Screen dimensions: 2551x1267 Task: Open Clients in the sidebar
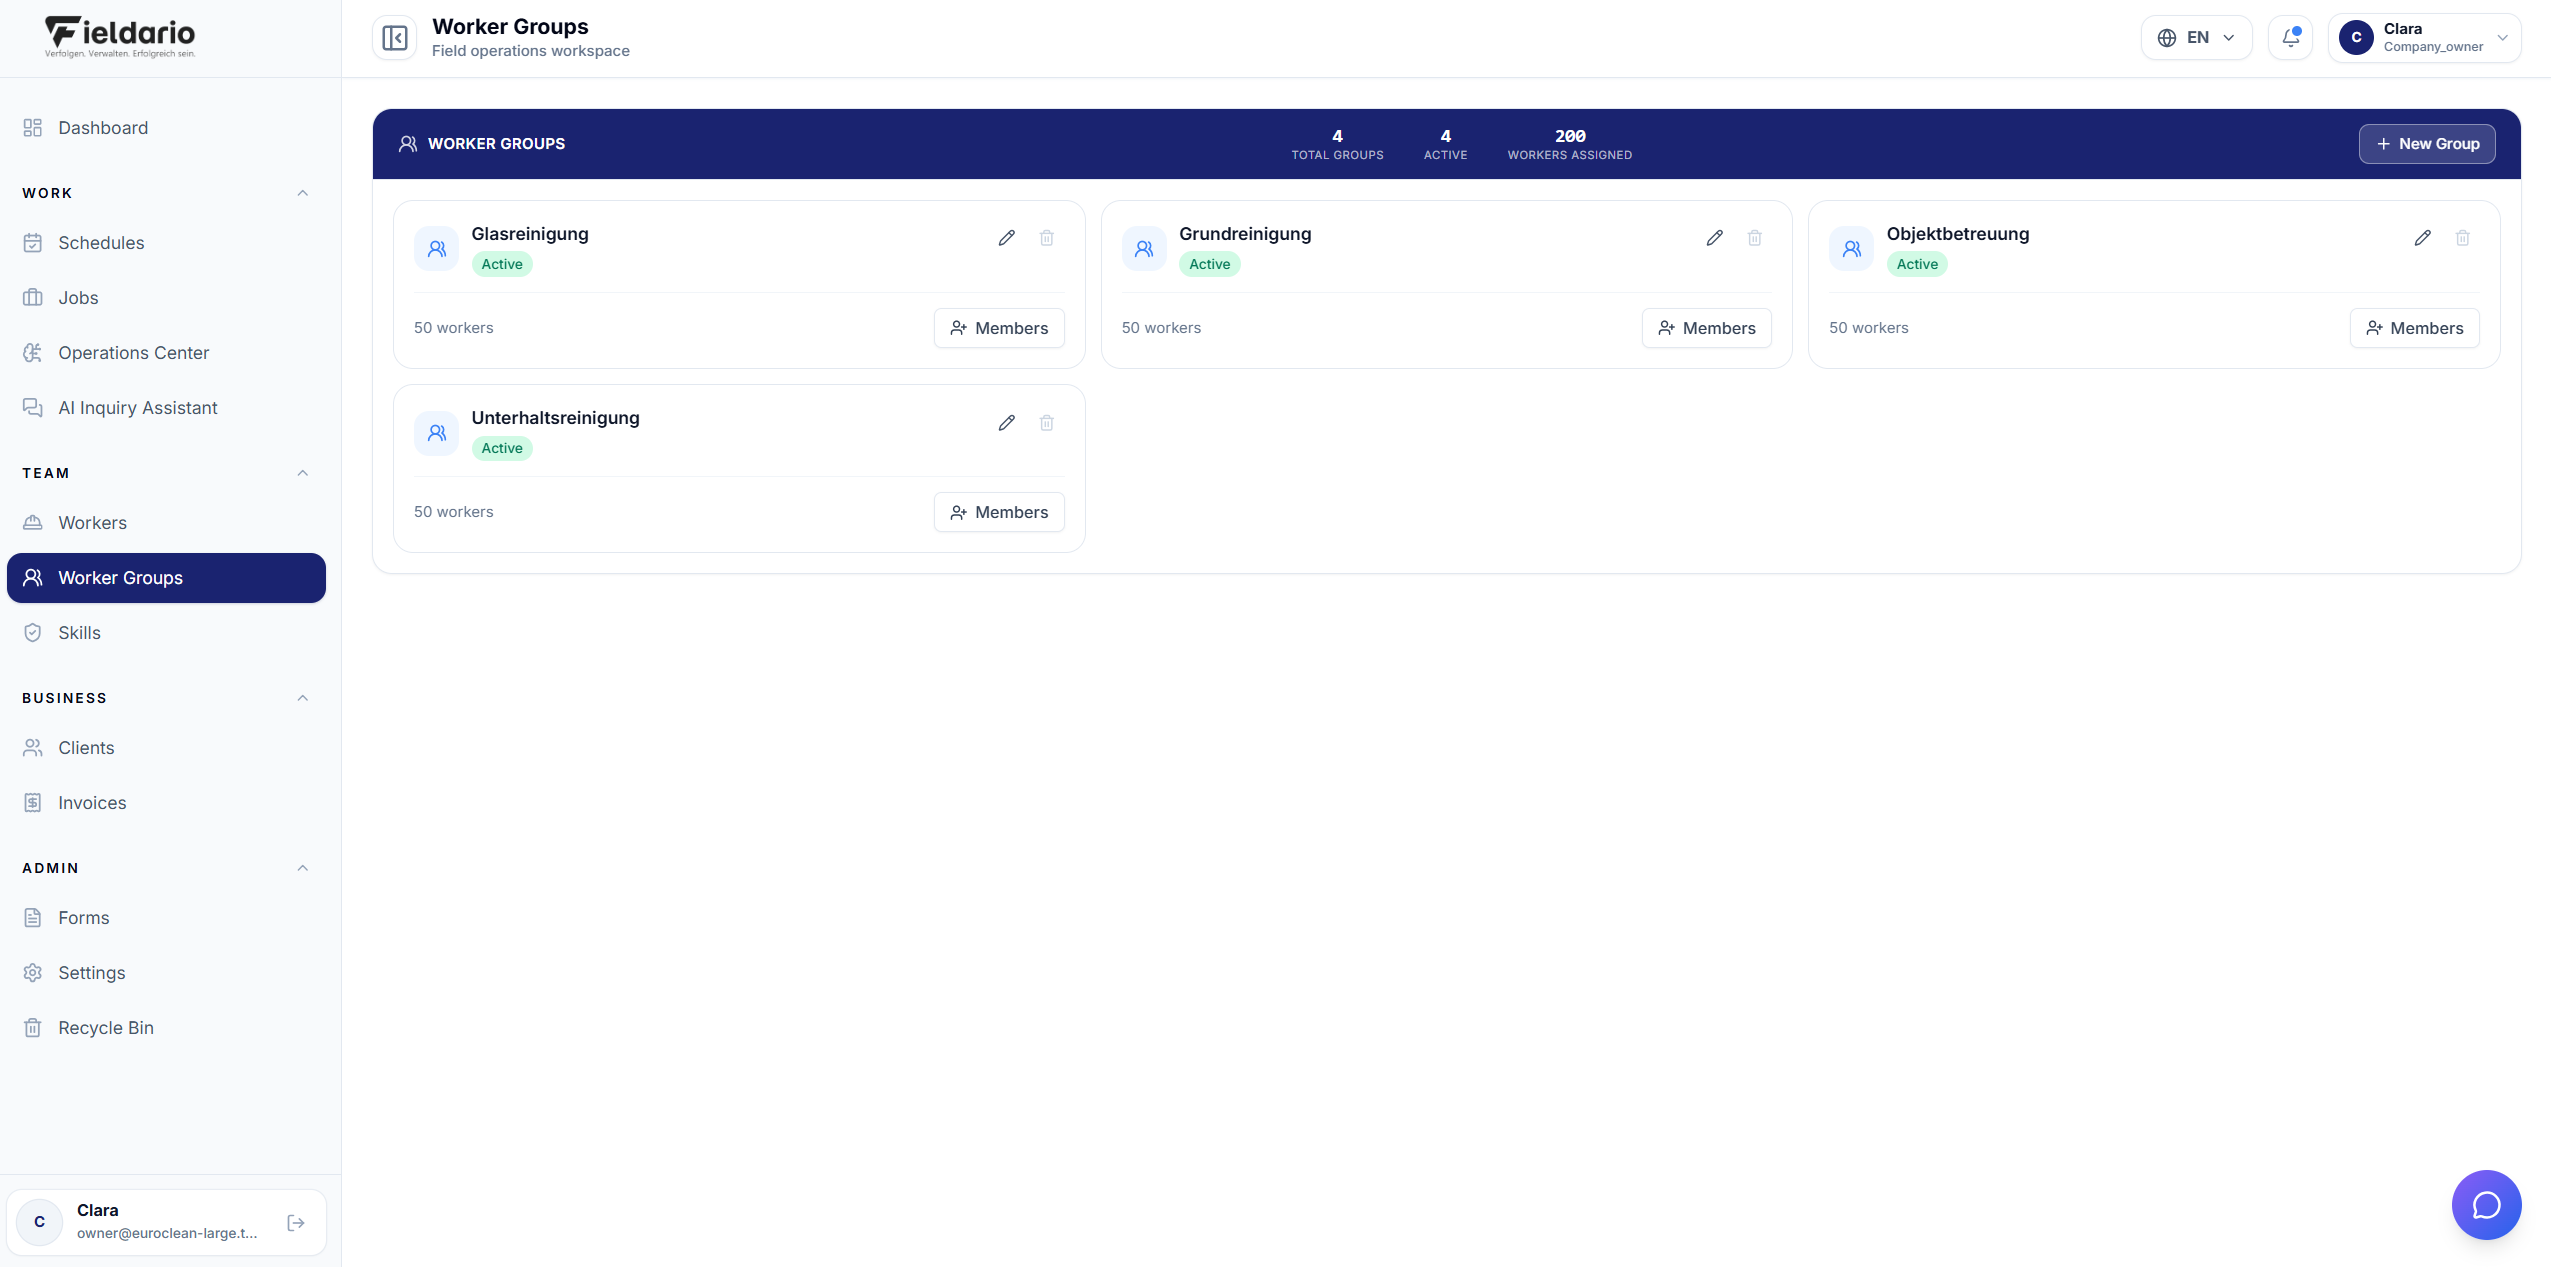pos(166,748)
